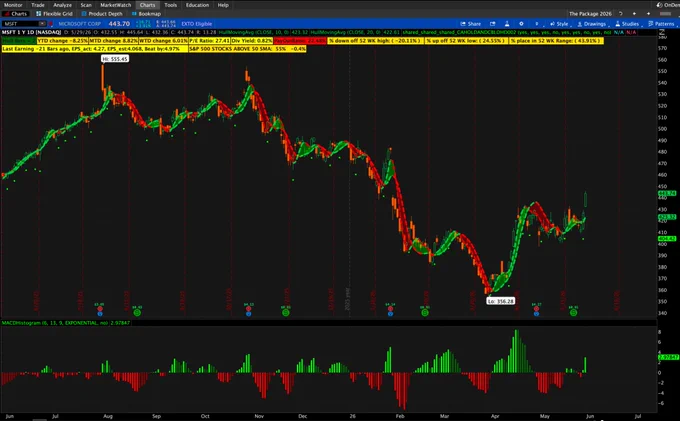Click the EXTO Eligible label
The image size is (680, 421).
click(x=197, y=24)
